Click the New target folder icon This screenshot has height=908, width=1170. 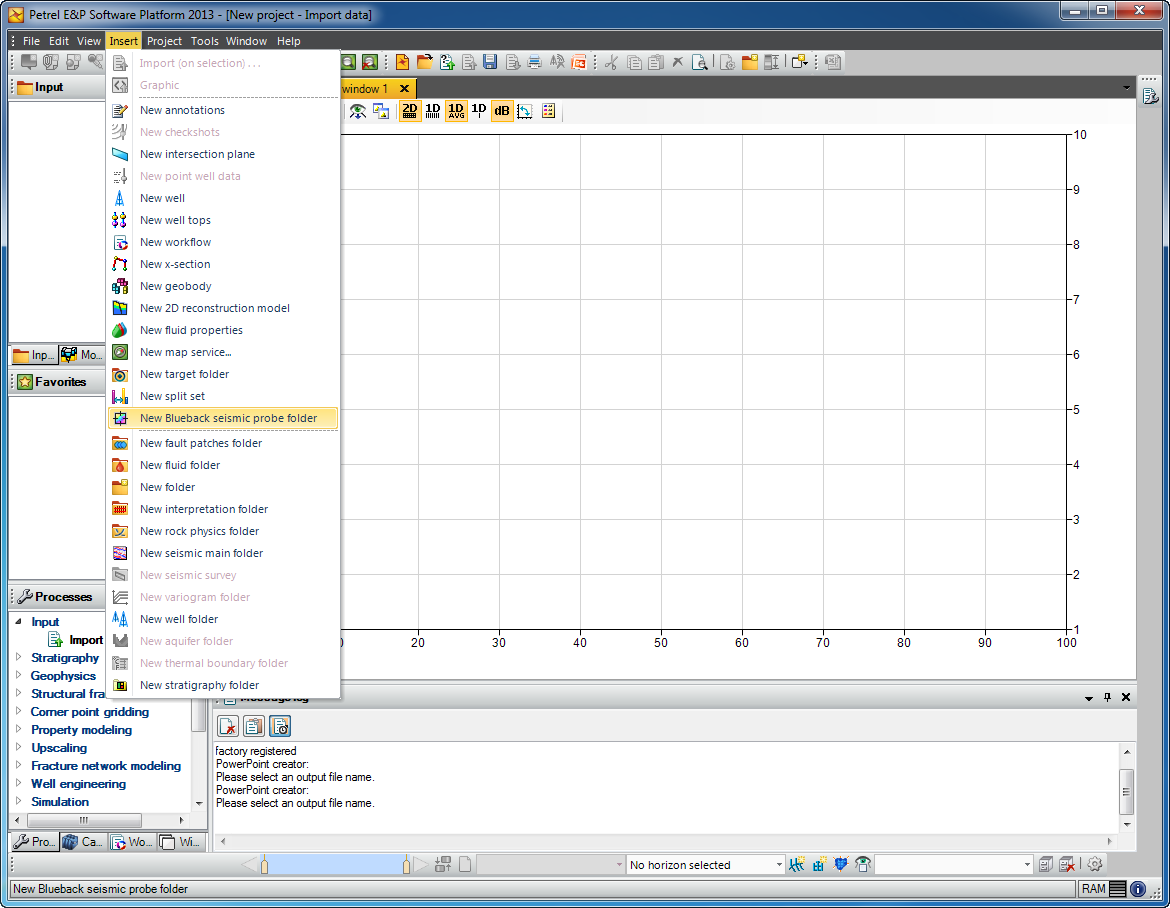[119, 374]
